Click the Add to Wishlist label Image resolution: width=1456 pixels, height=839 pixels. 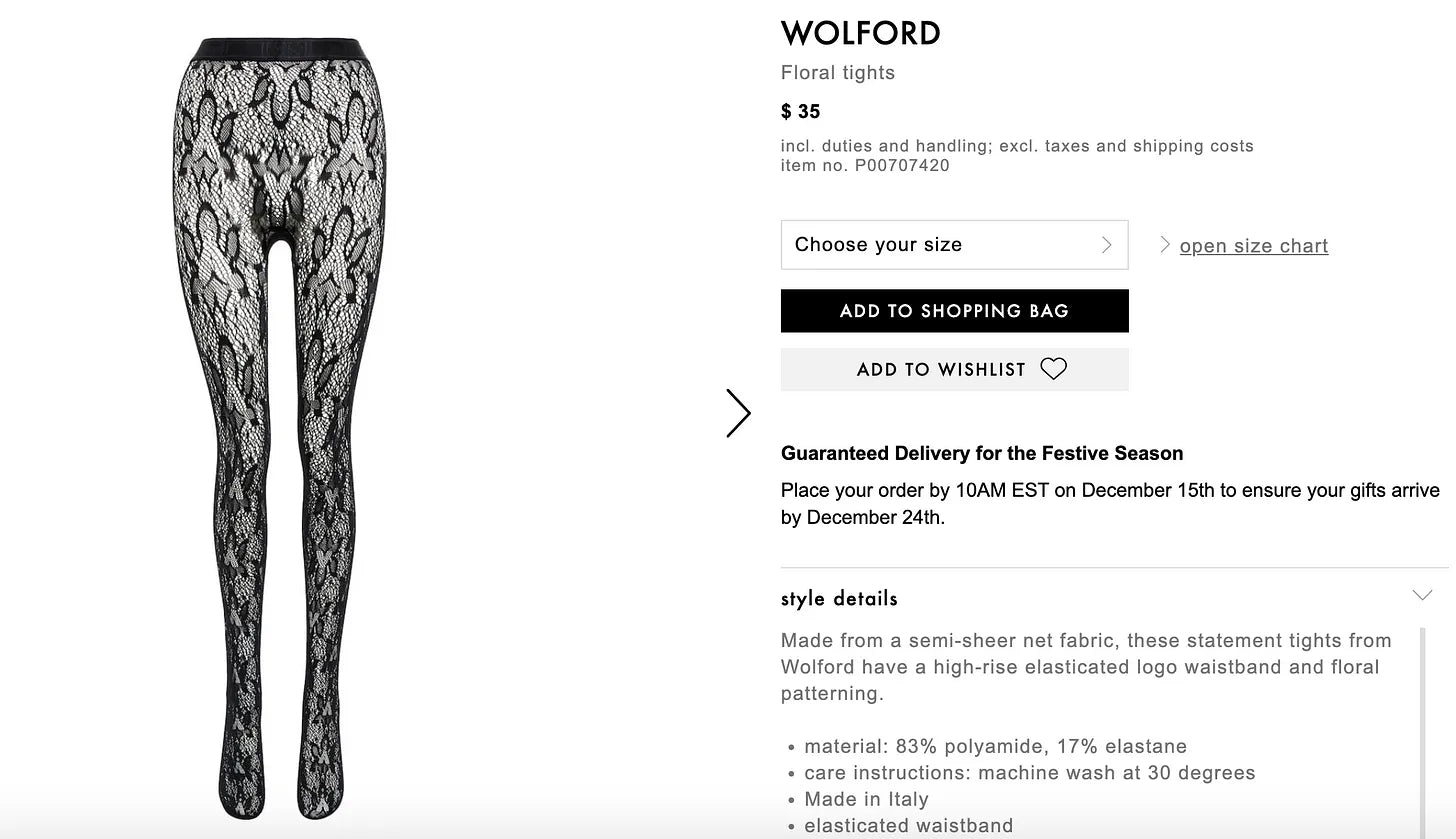point(940,370)
